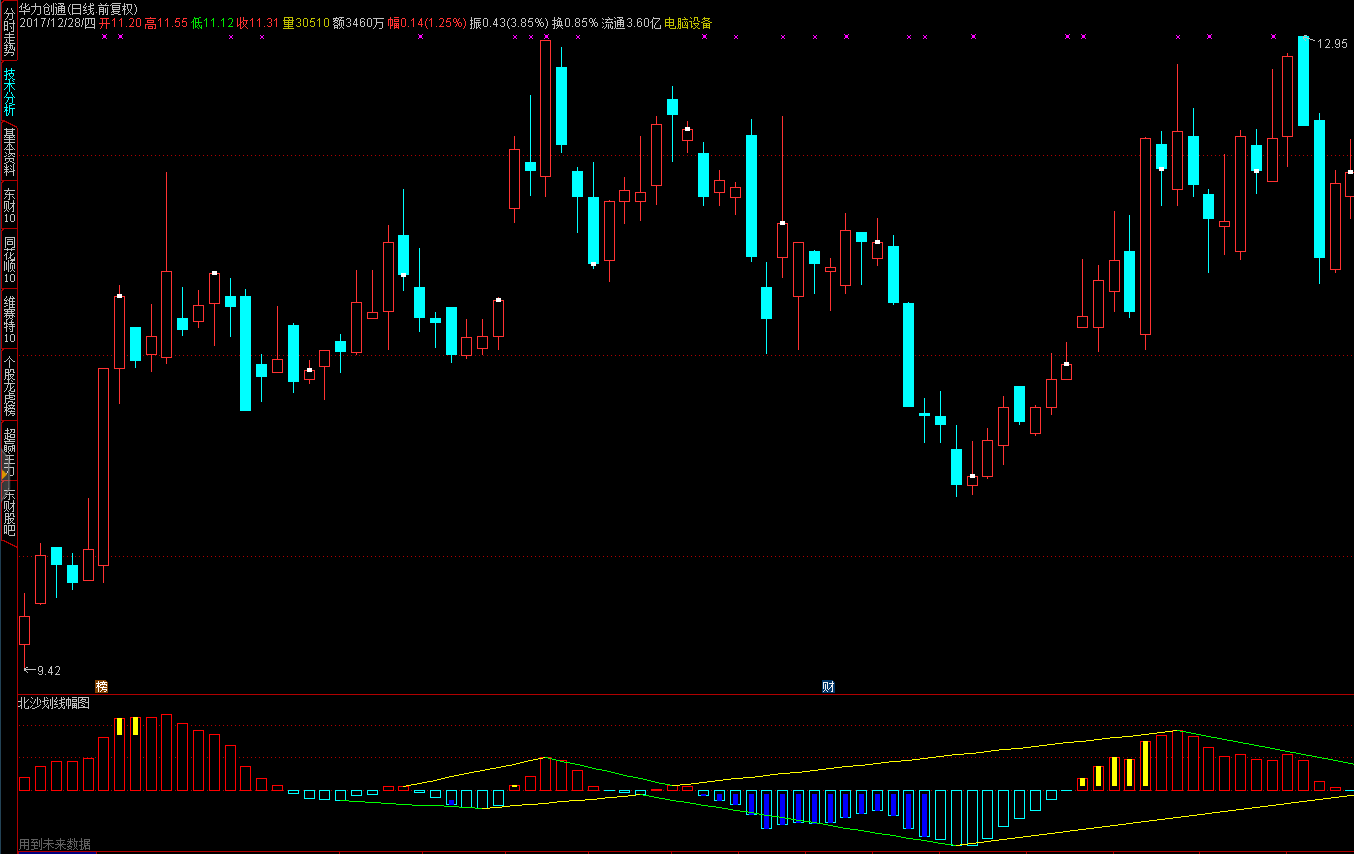The height and width of the screenshot is (854, 1354).
Task: Open the 个股龙虎榜 sidebar tab
Action: (x=9, y=385)
